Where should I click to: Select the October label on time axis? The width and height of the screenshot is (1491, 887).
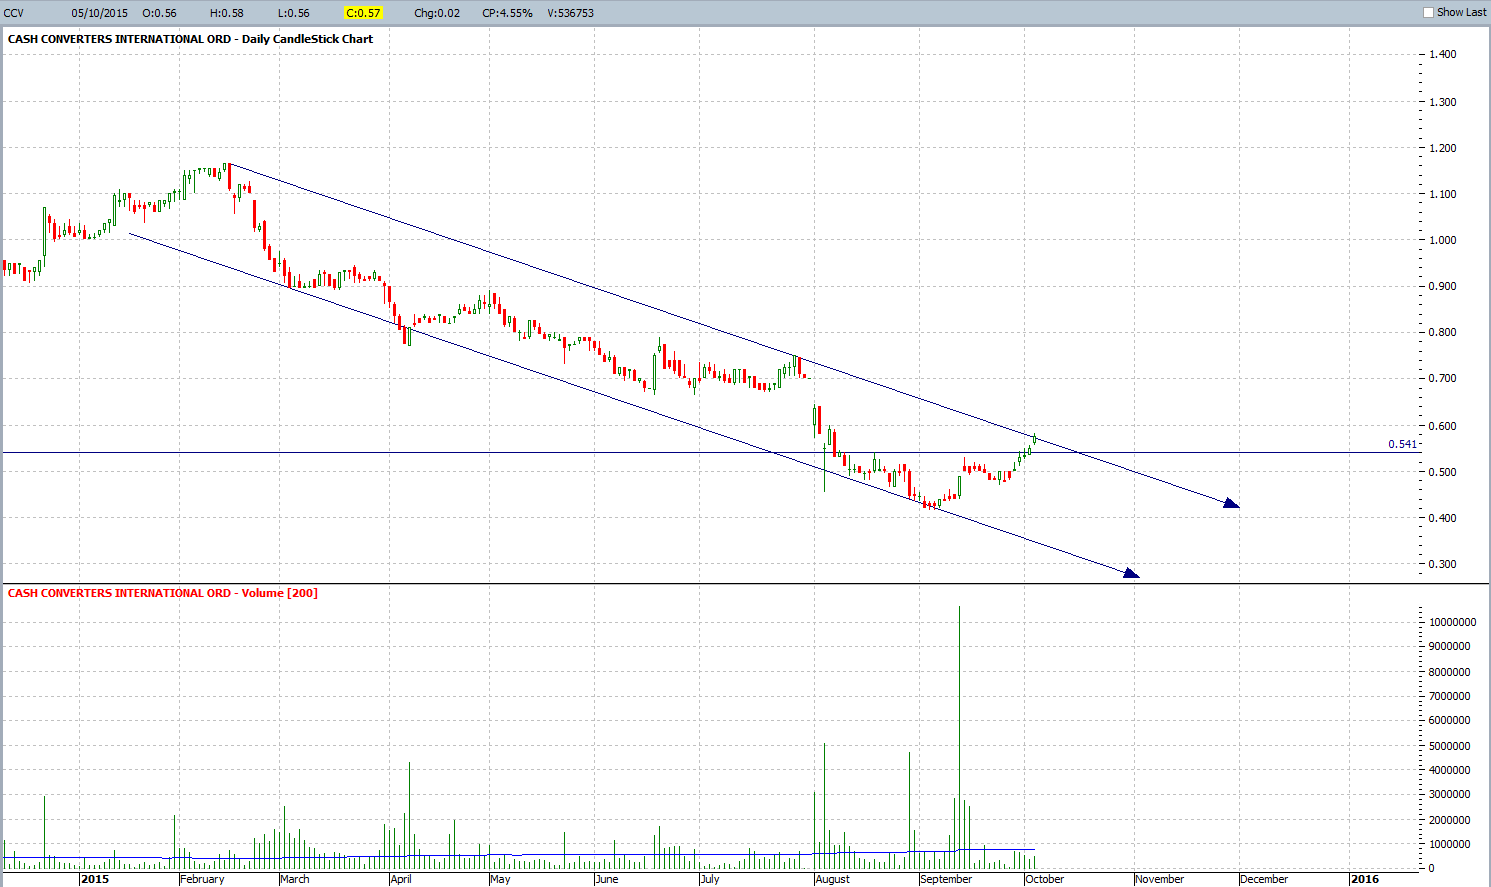pos(1045,879)
